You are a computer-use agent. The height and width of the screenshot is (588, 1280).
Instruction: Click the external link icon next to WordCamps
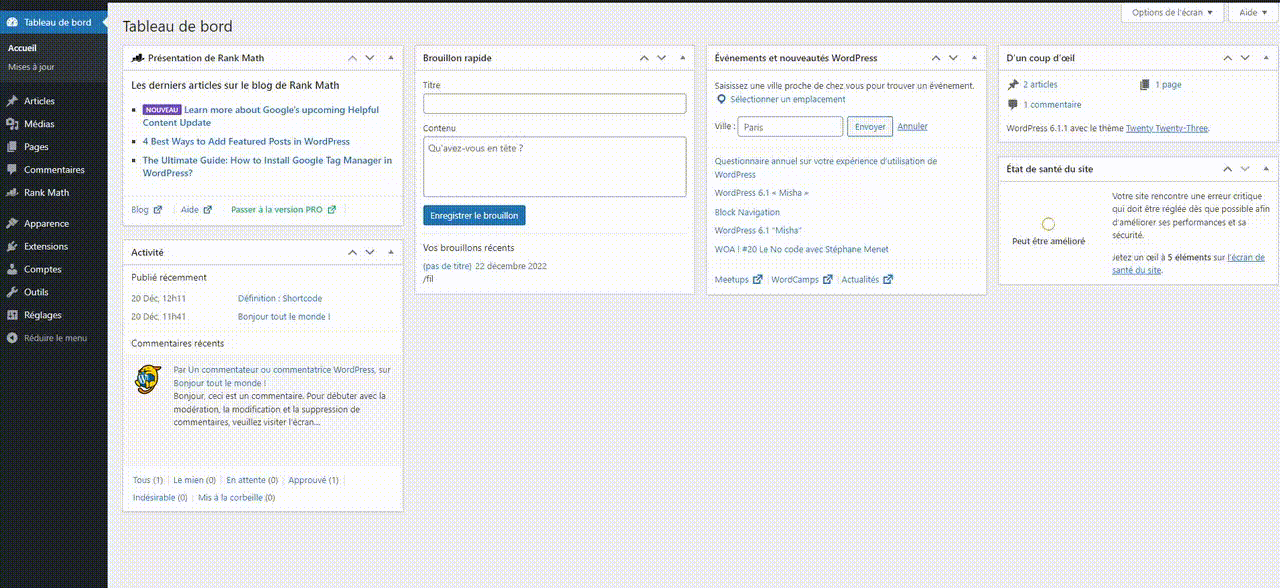(x=827, y=280)
